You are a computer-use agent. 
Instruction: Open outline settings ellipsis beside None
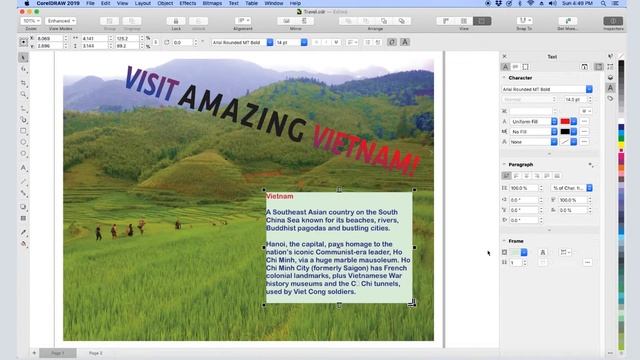click(x=584, y=142)
